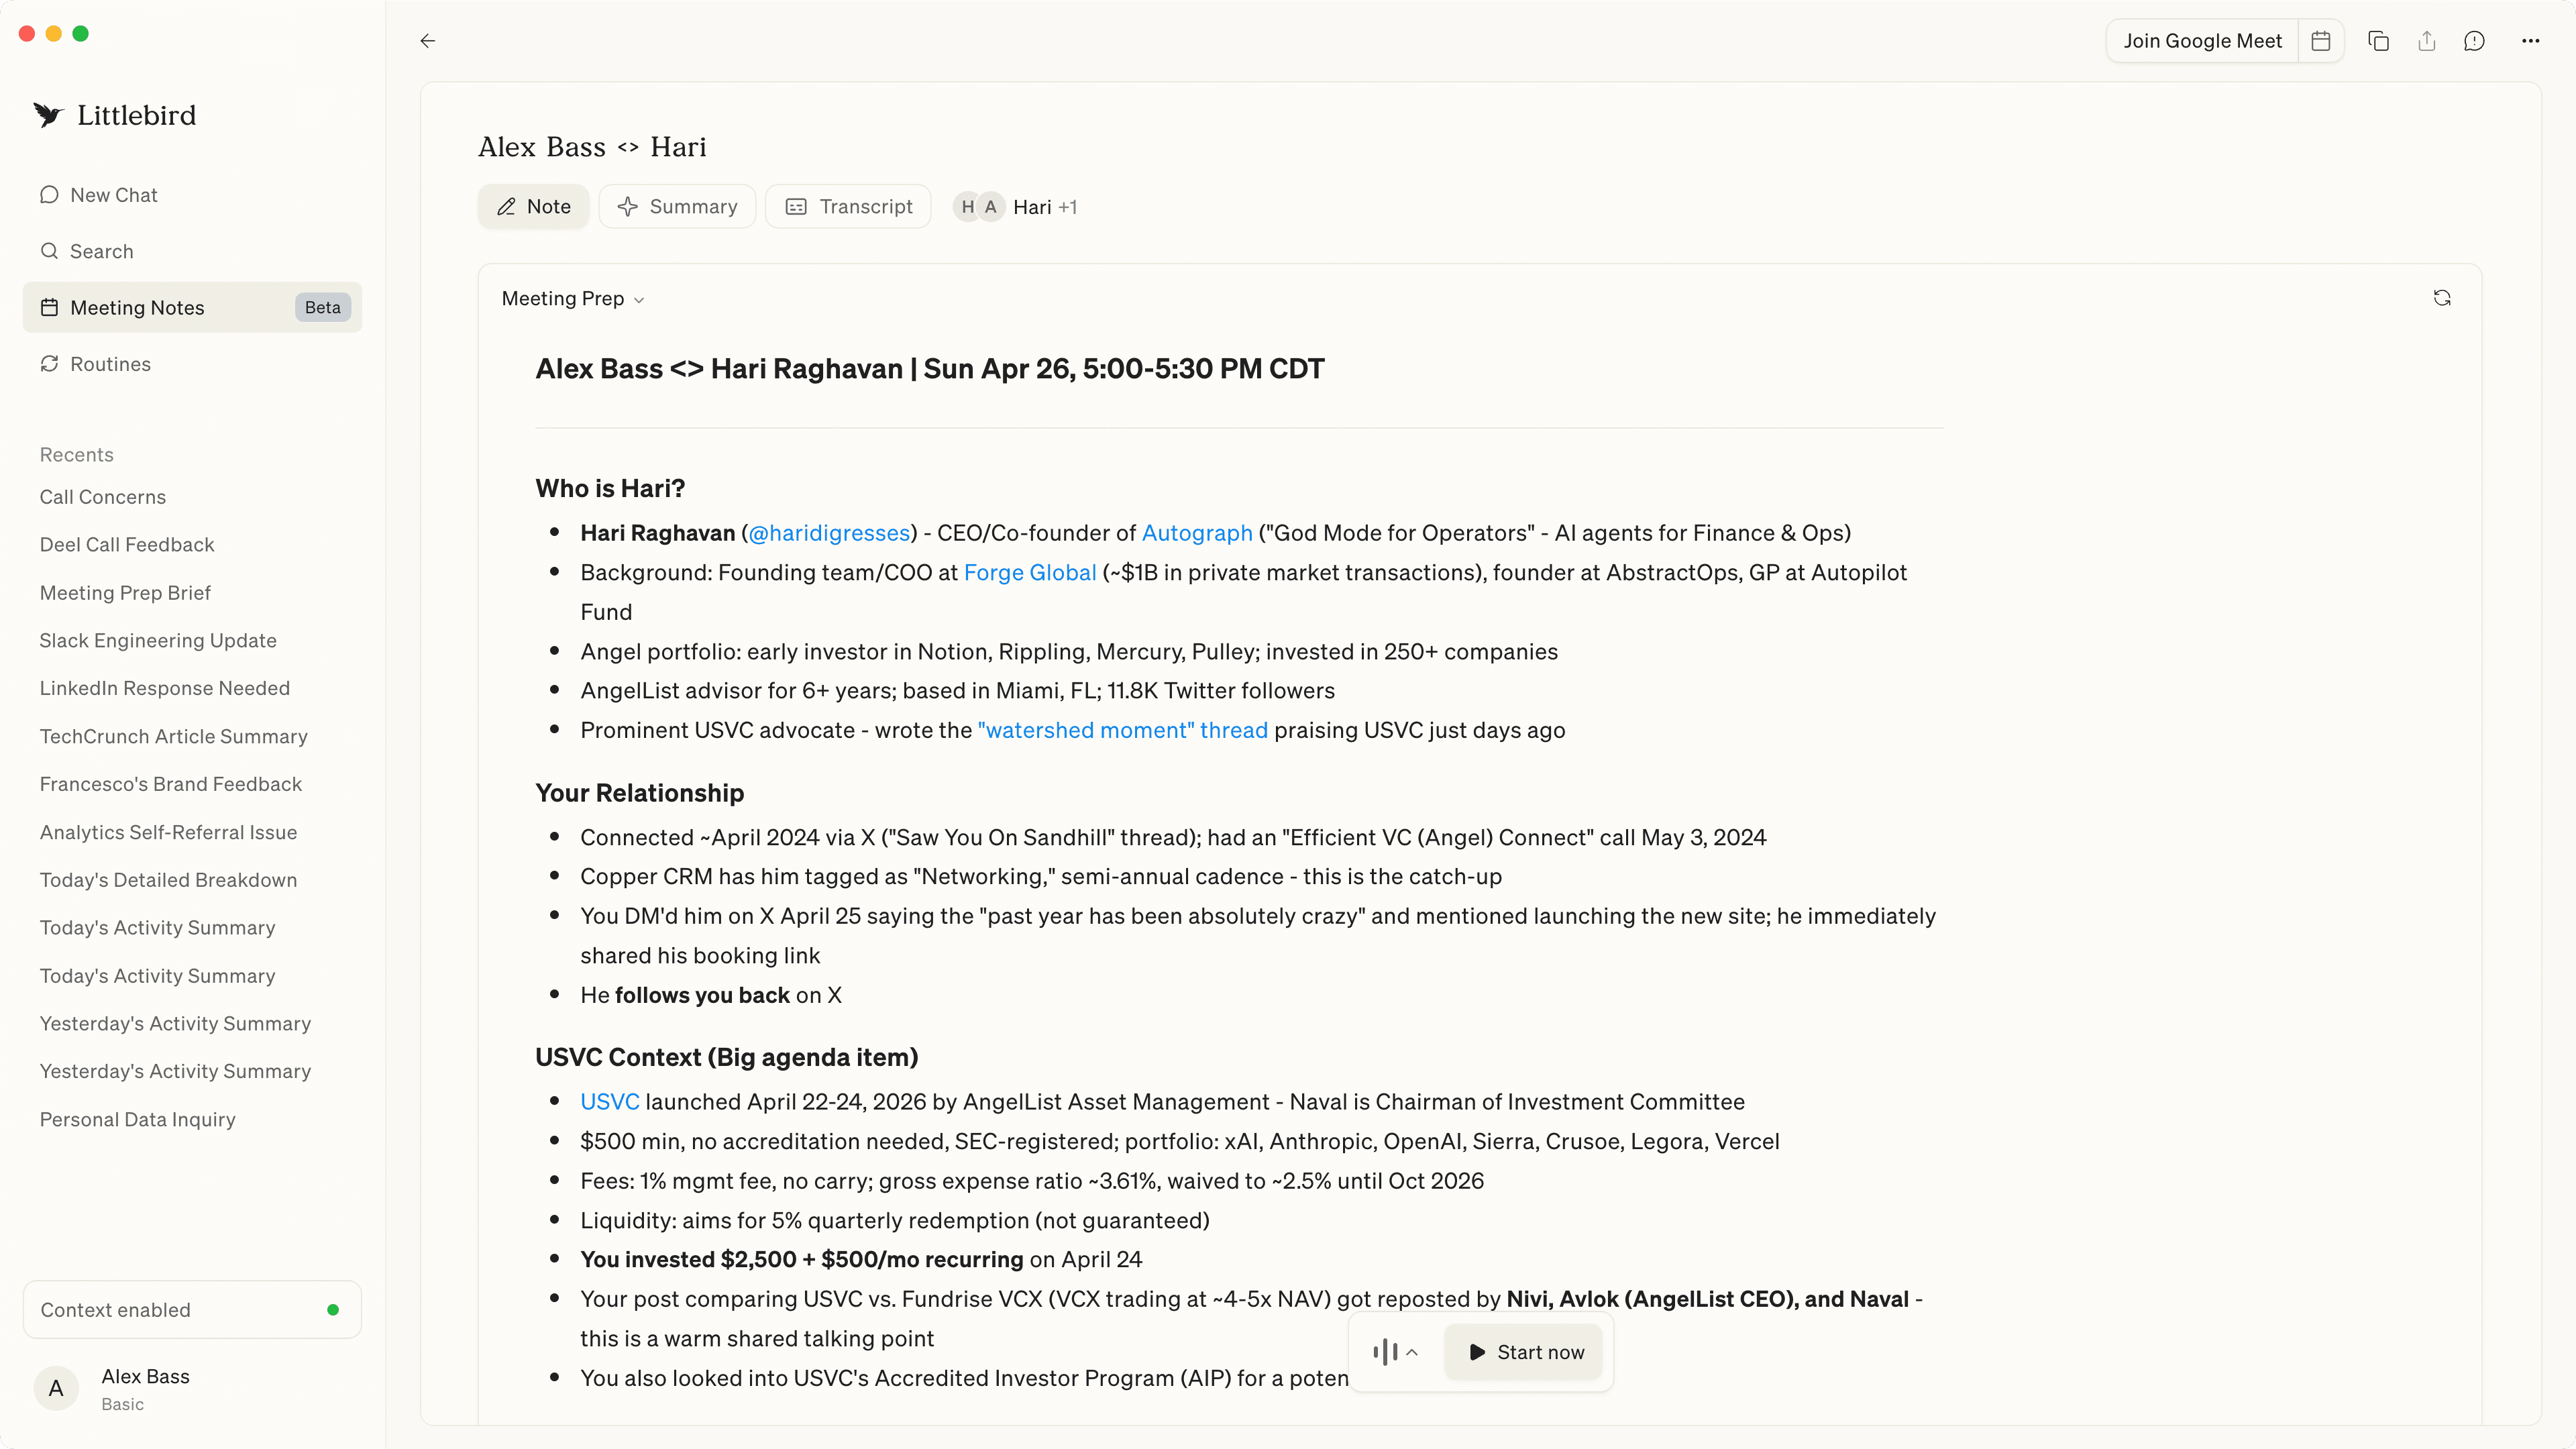Switch to the Summary tab
The height and width of the screenshot is (1449, 2576).
pos(678,207)
